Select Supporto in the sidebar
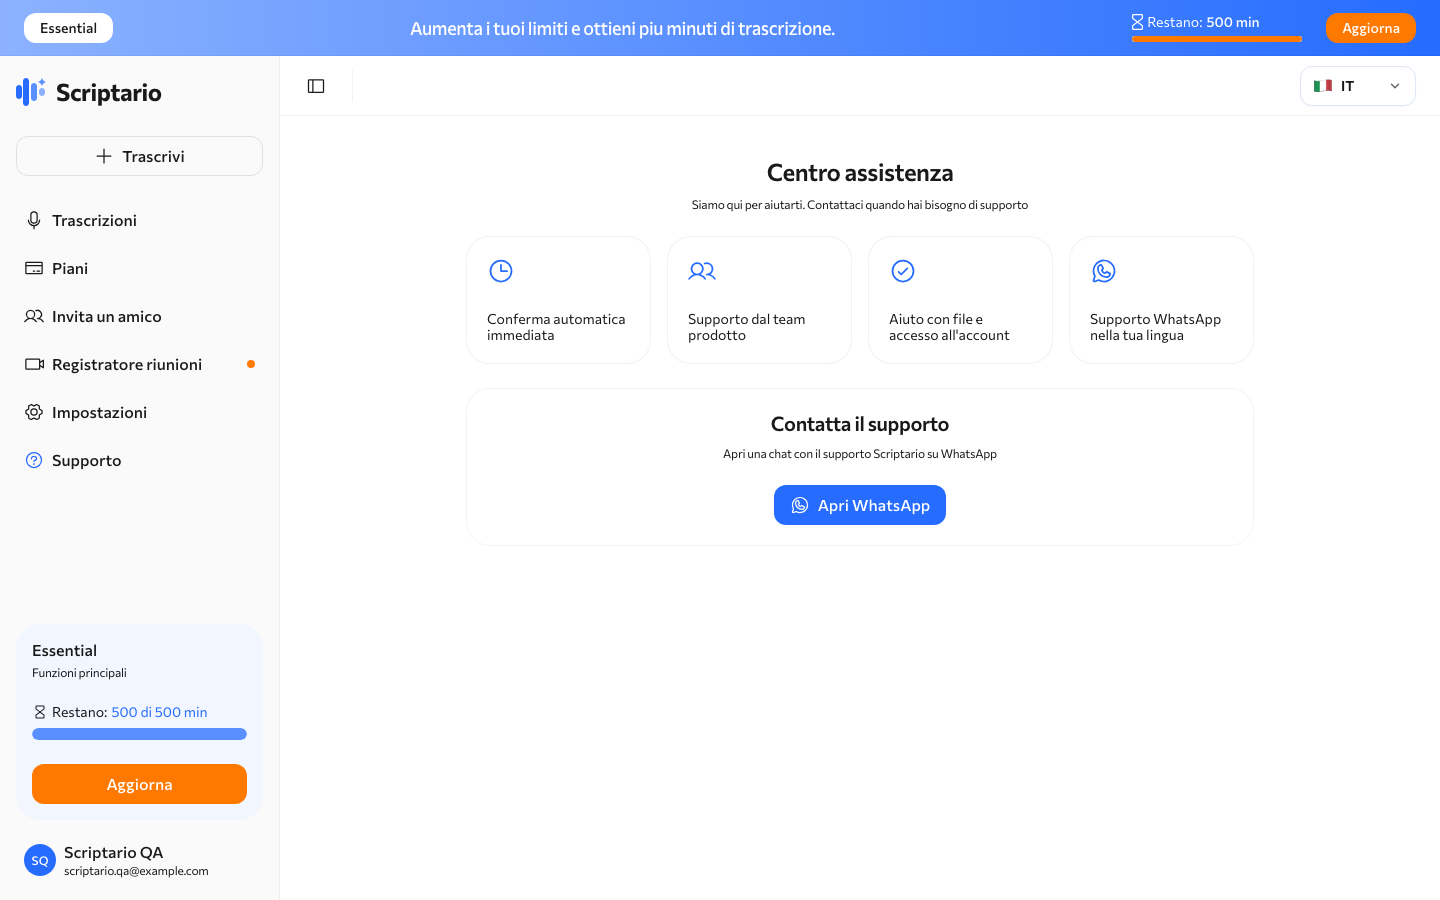The height and width of the screenshot is (900, 1440). [x=140, y=460]
